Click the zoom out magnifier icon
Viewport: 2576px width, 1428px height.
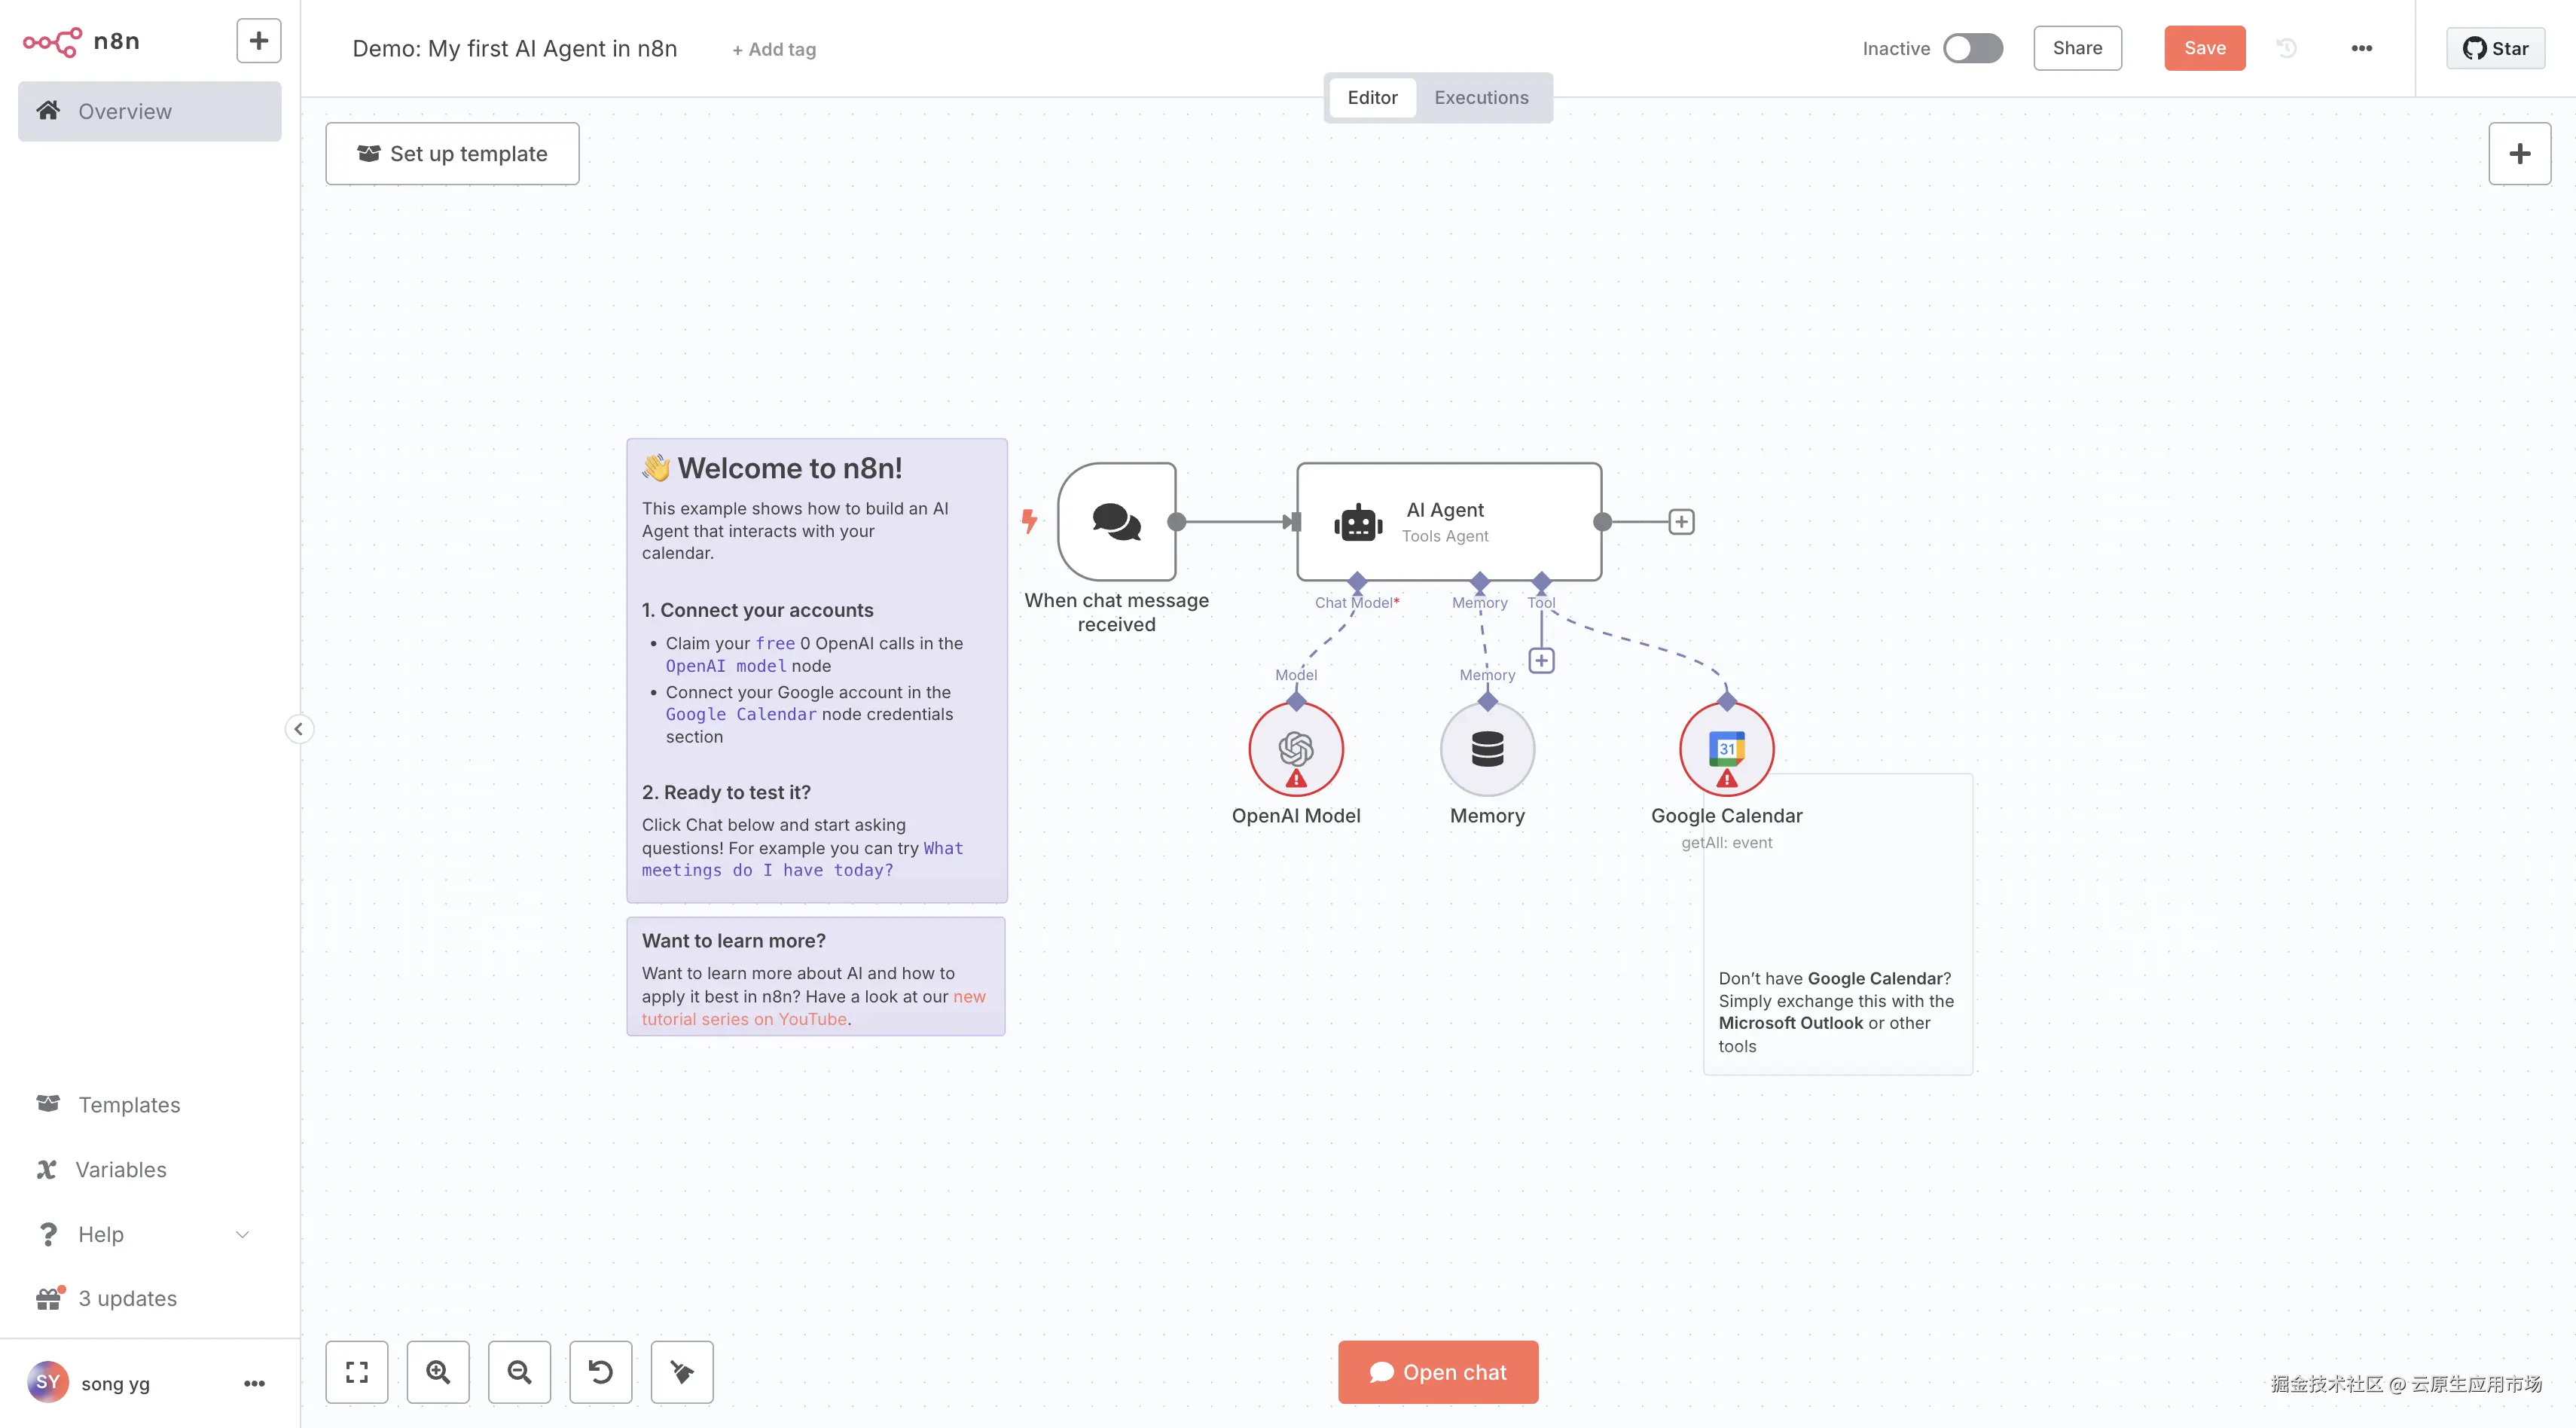click(519, 1371)
